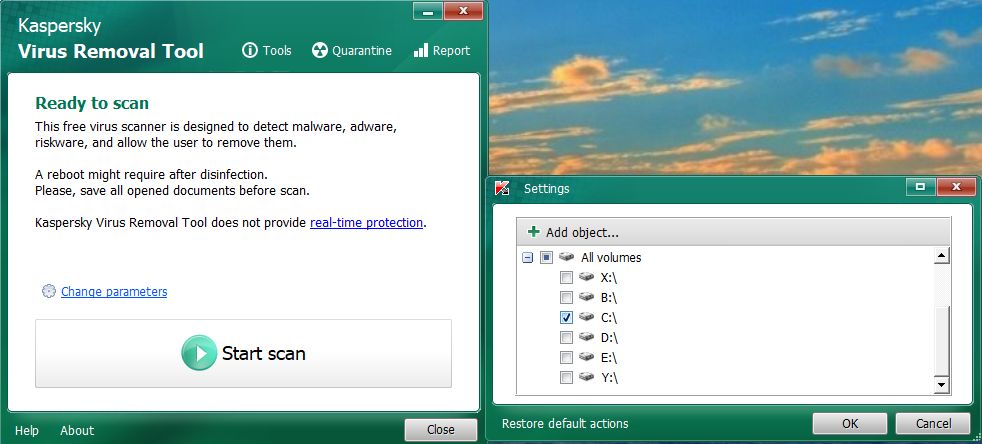Click Restore default actions
This screenshot has height=444, width=982.
565,424
